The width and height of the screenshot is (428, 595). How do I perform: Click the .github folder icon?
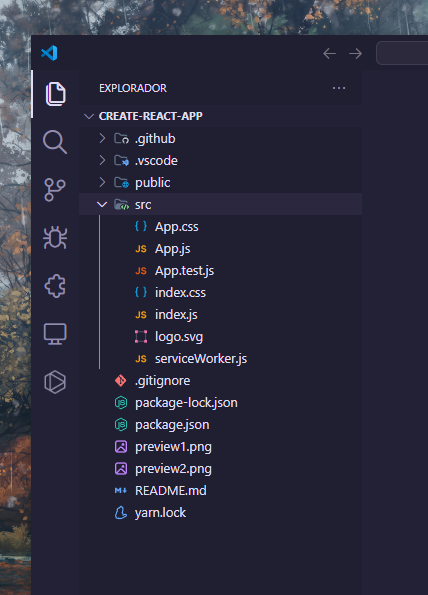pos(121,139)
